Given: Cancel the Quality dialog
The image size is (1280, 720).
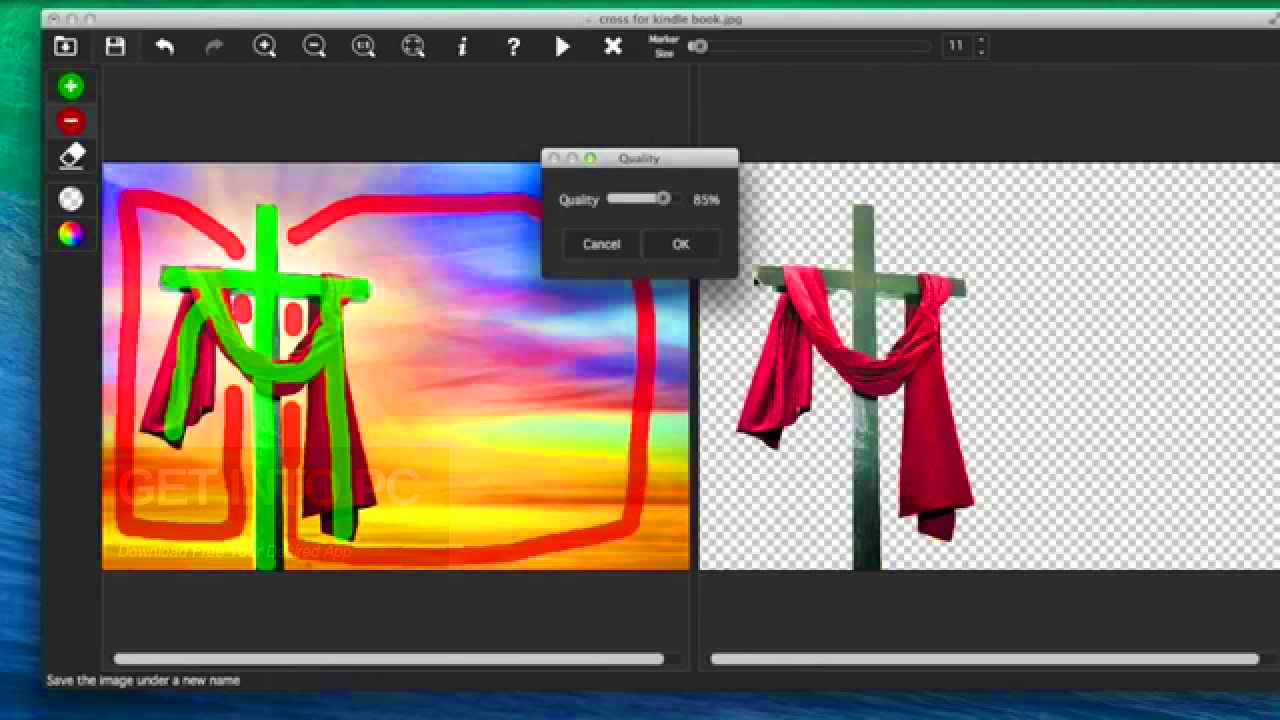Looking at the screenshot, I should [x=602, y=244].
